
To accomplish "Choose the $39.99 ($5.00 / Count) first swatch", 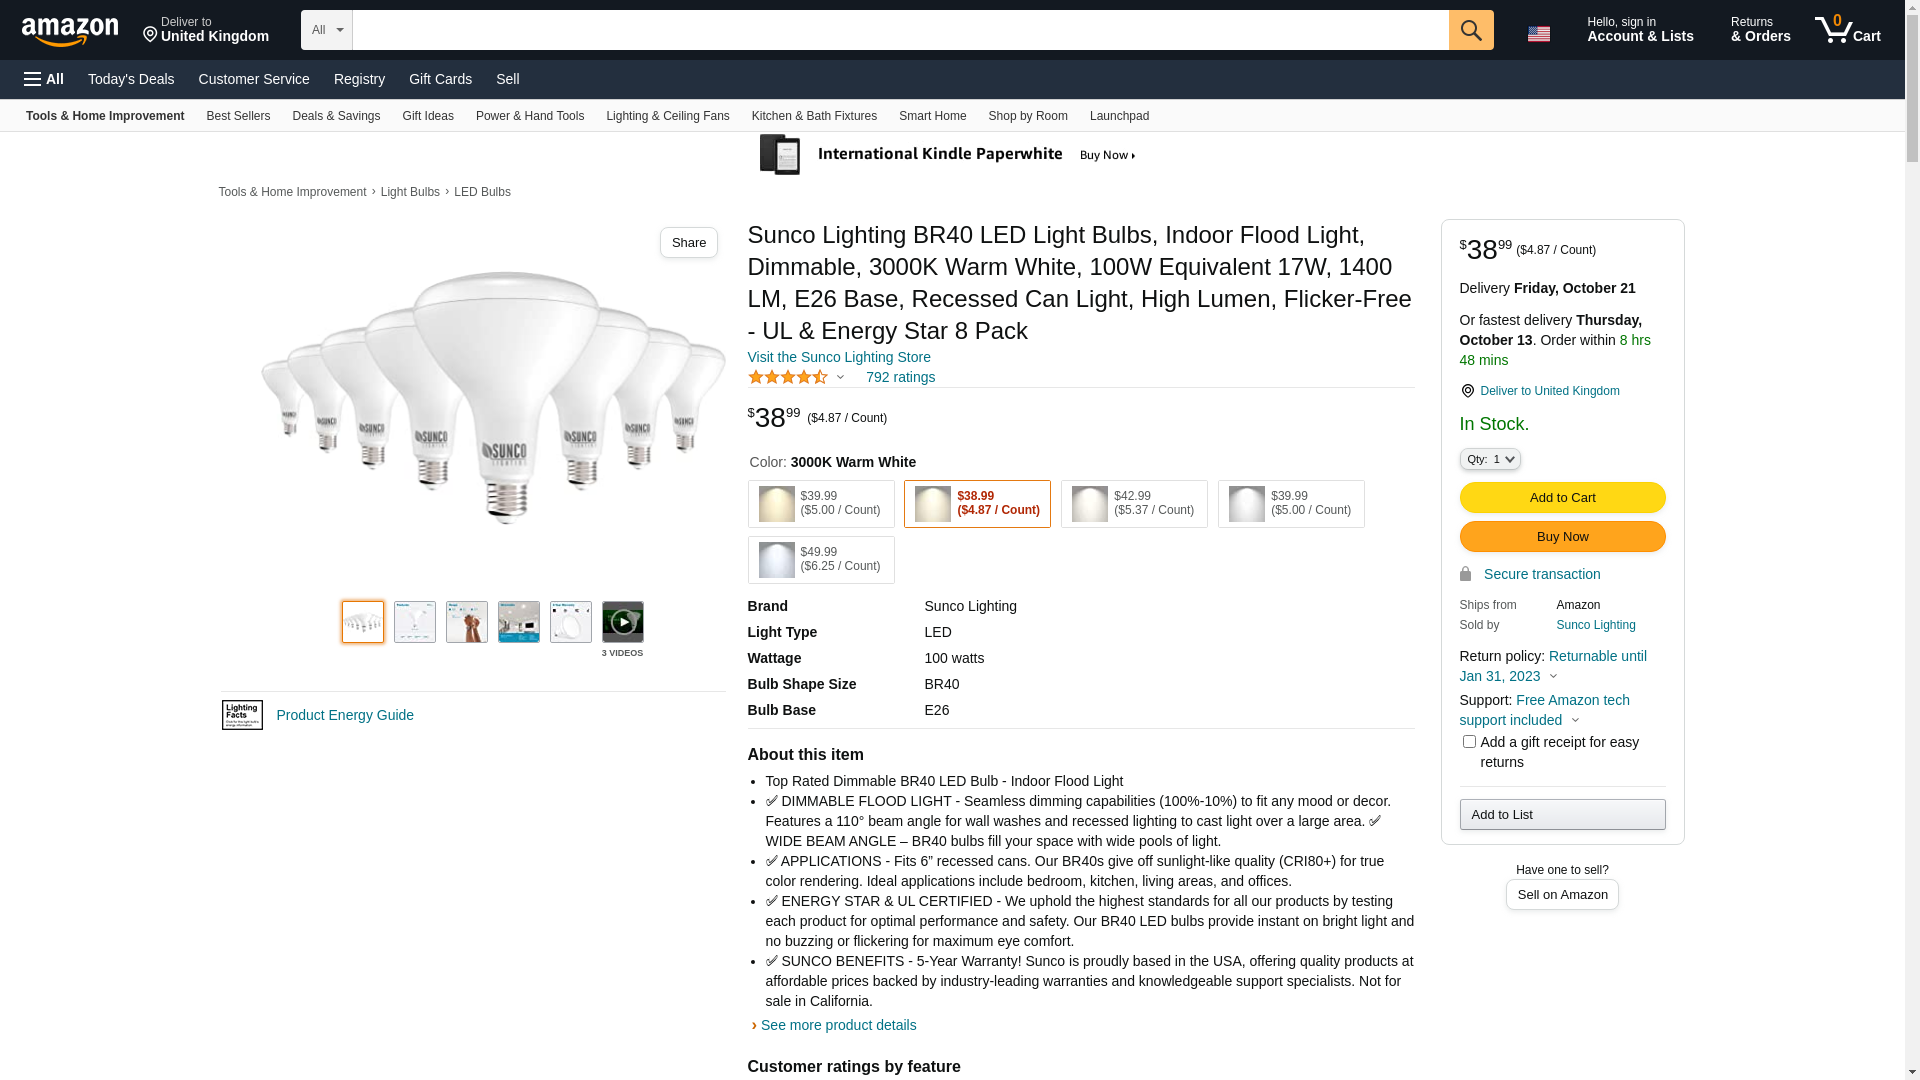I will [821, 504].
